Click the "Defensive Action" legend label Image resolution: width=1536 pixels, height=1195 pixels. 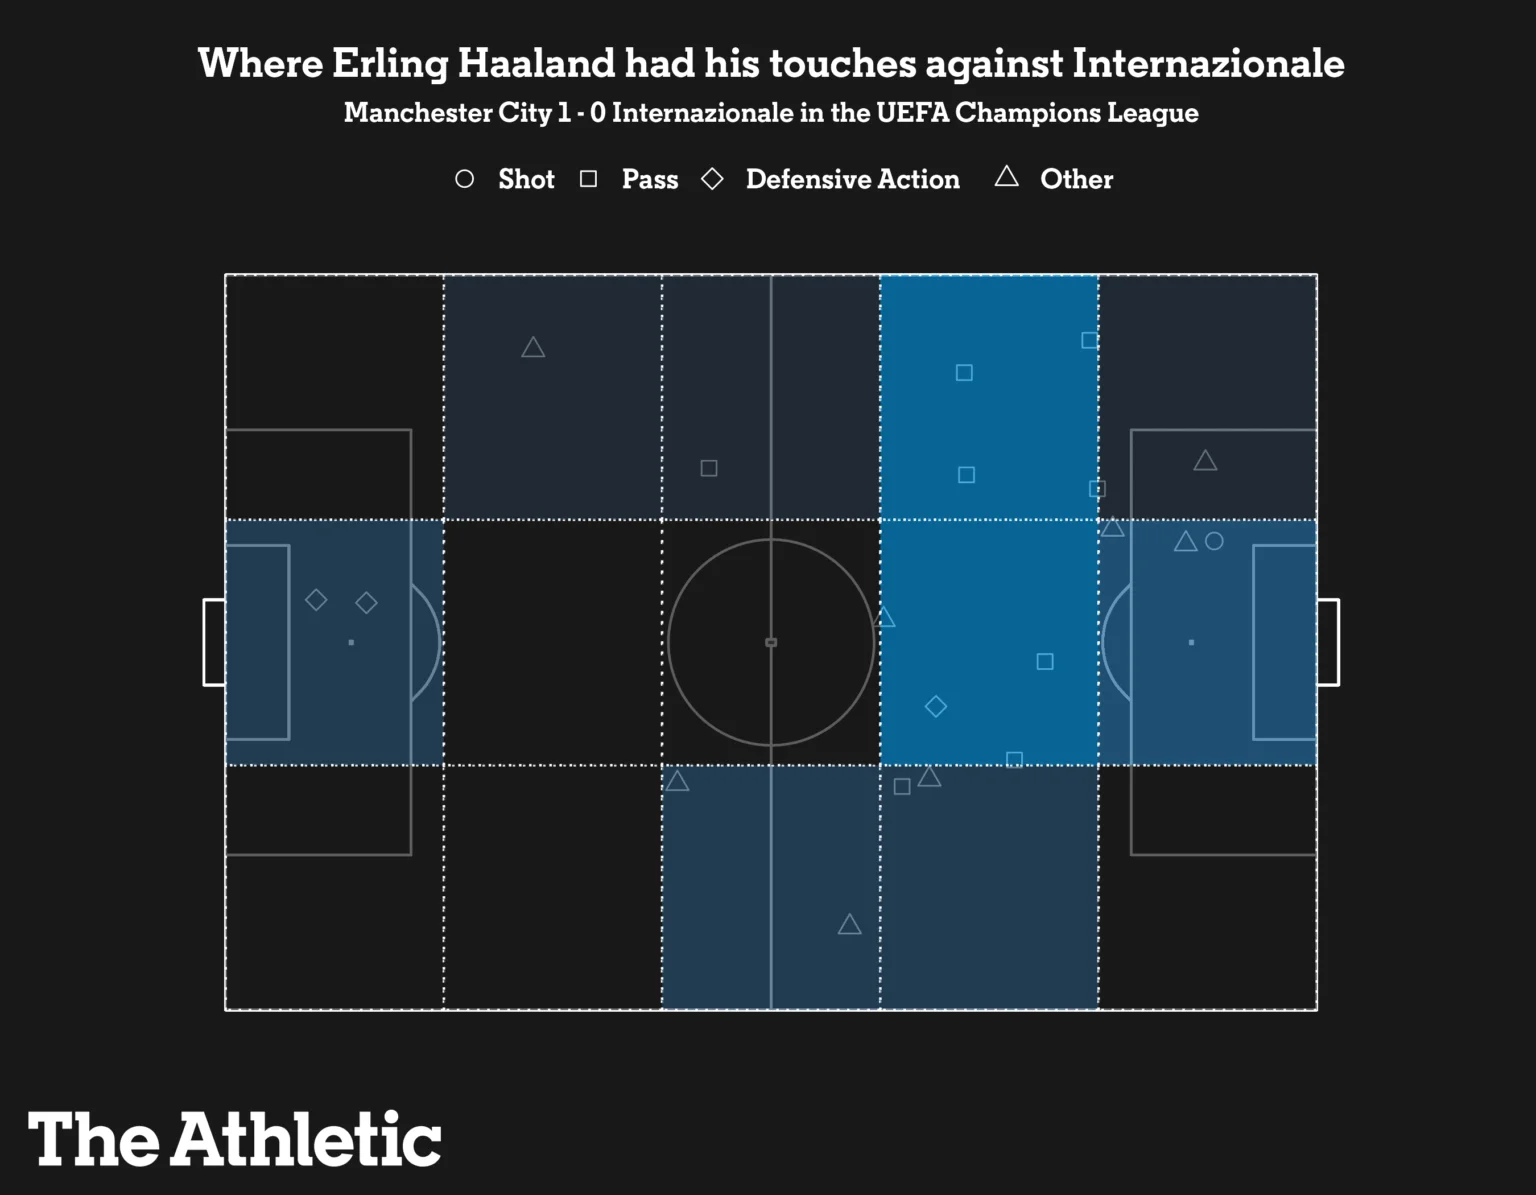[x=852, y=179]
